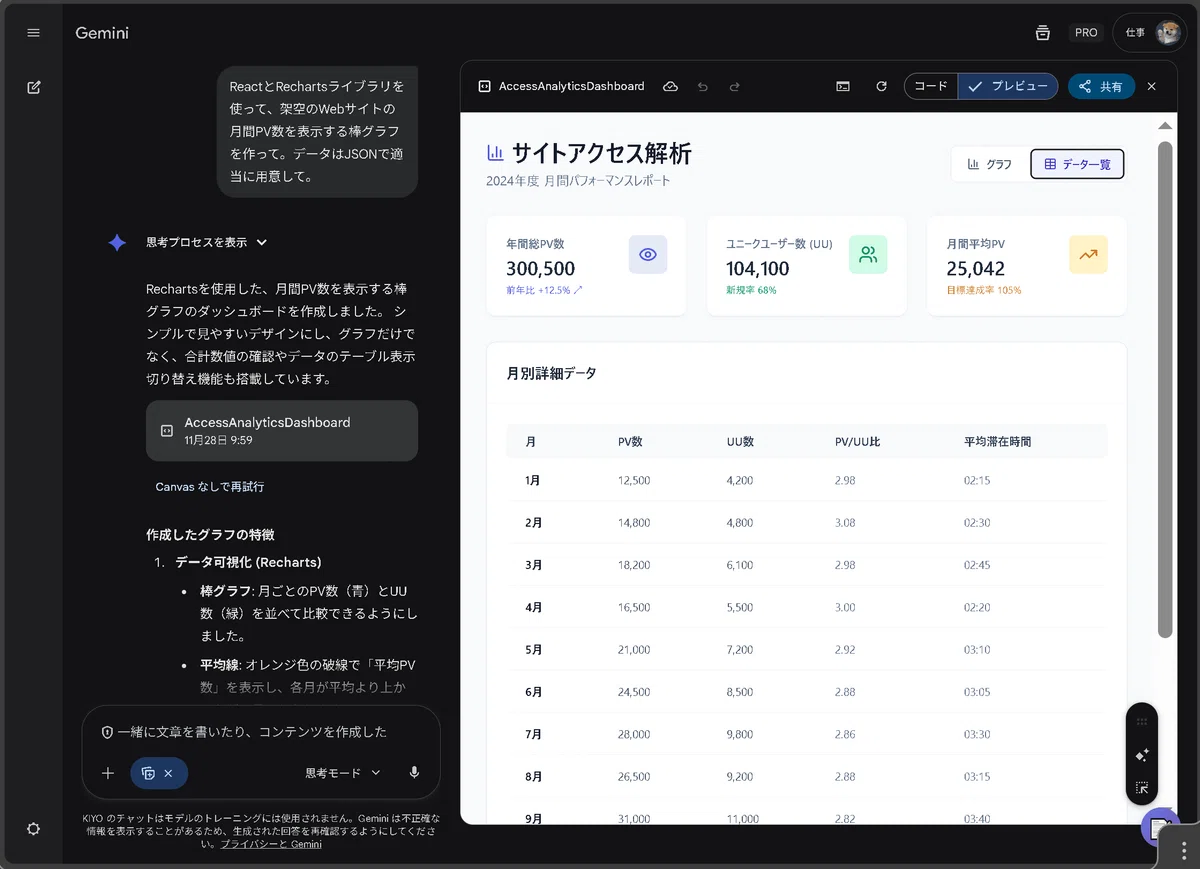Viewport: 1200px width, 869px height.
Task: Refresh the canvas preview
Action: click(x=881, y=87)
